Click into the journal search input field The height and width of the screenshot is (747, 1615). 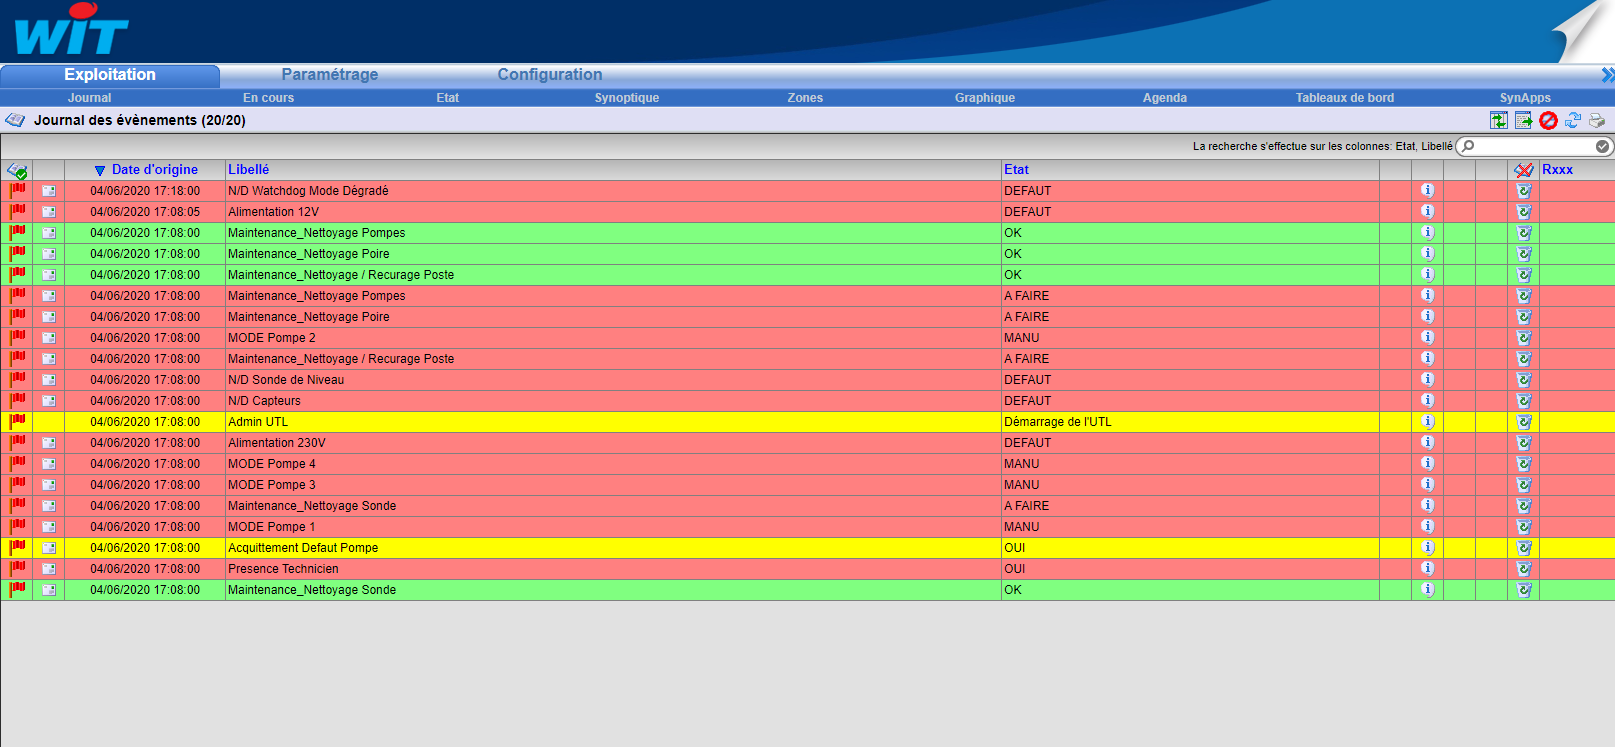tap(1533, 146)
